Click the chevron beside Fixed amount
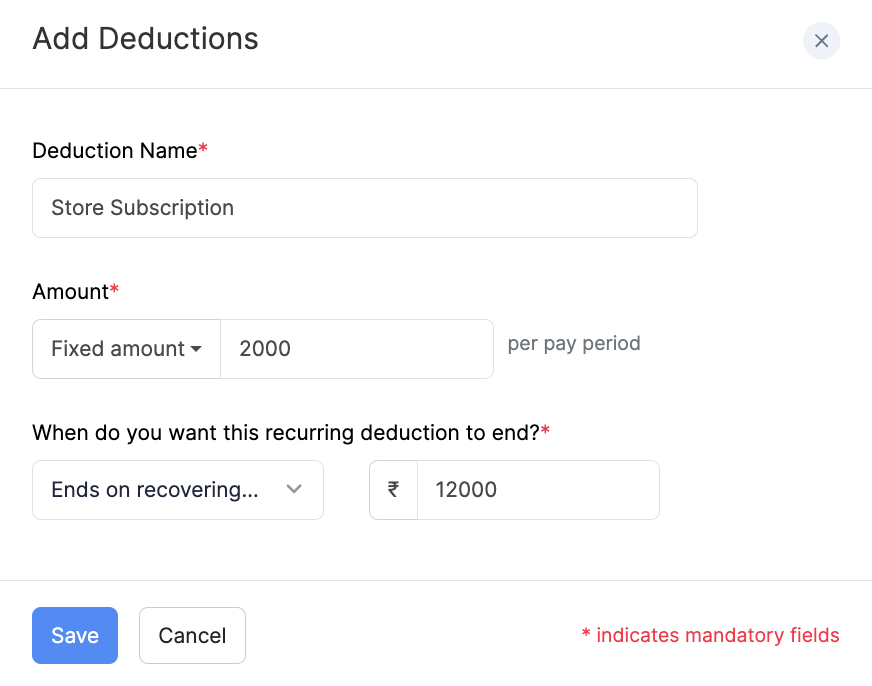Screen dimensions: 872x686 198,348
